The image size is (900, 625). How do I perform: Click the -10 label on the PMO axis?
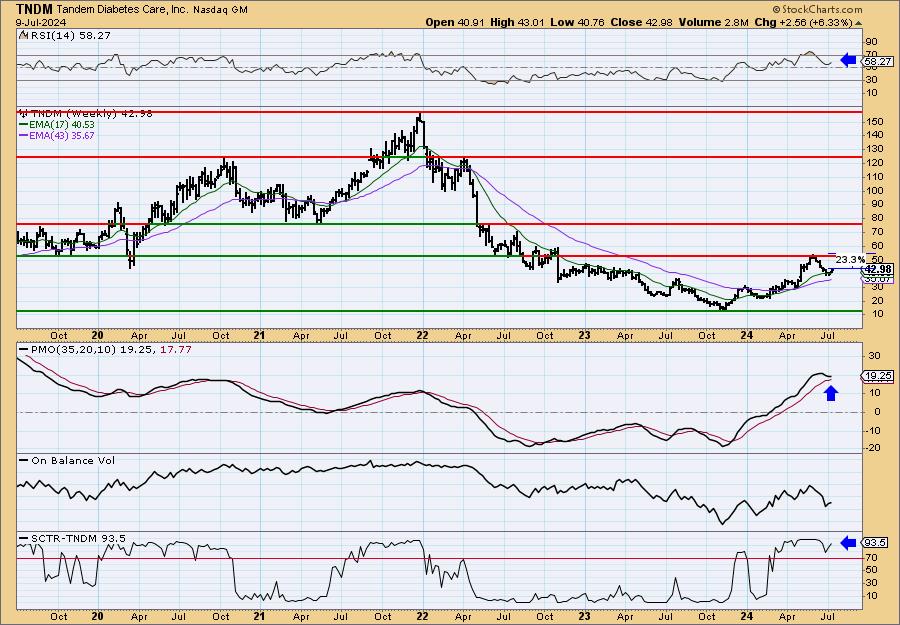click(x=871, y=430)
